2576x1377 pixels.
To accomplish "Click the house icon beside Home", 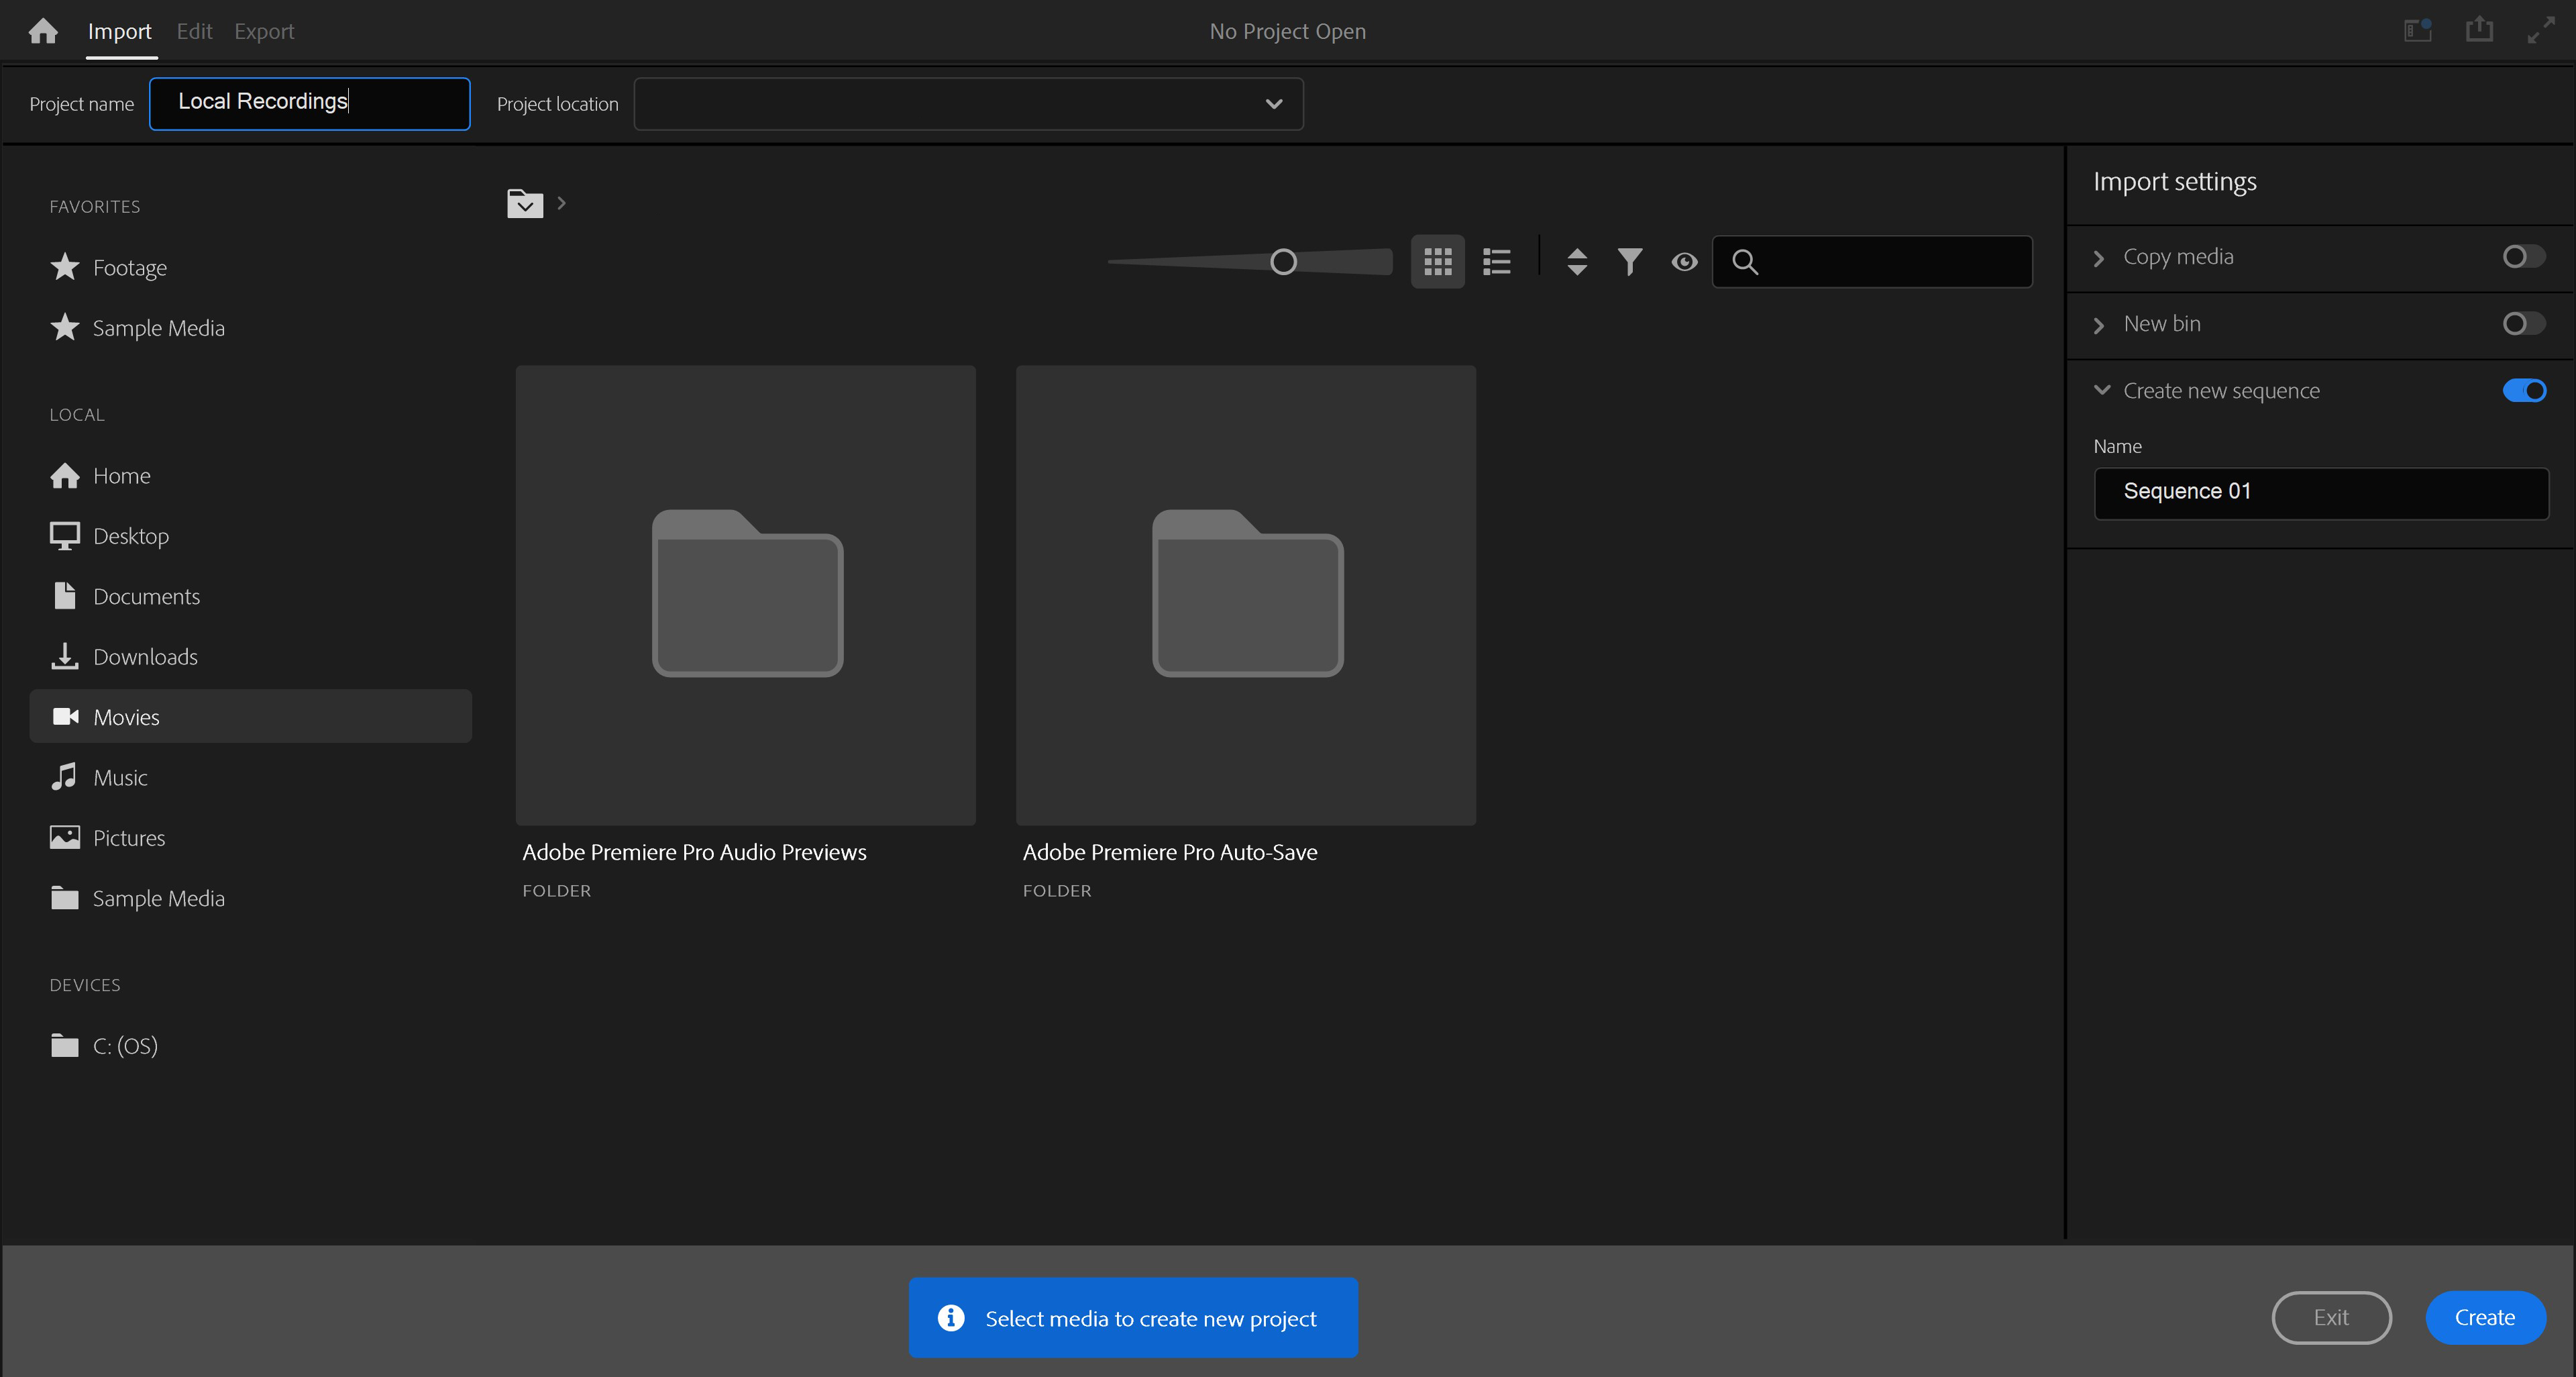I will tap(65, 476).
